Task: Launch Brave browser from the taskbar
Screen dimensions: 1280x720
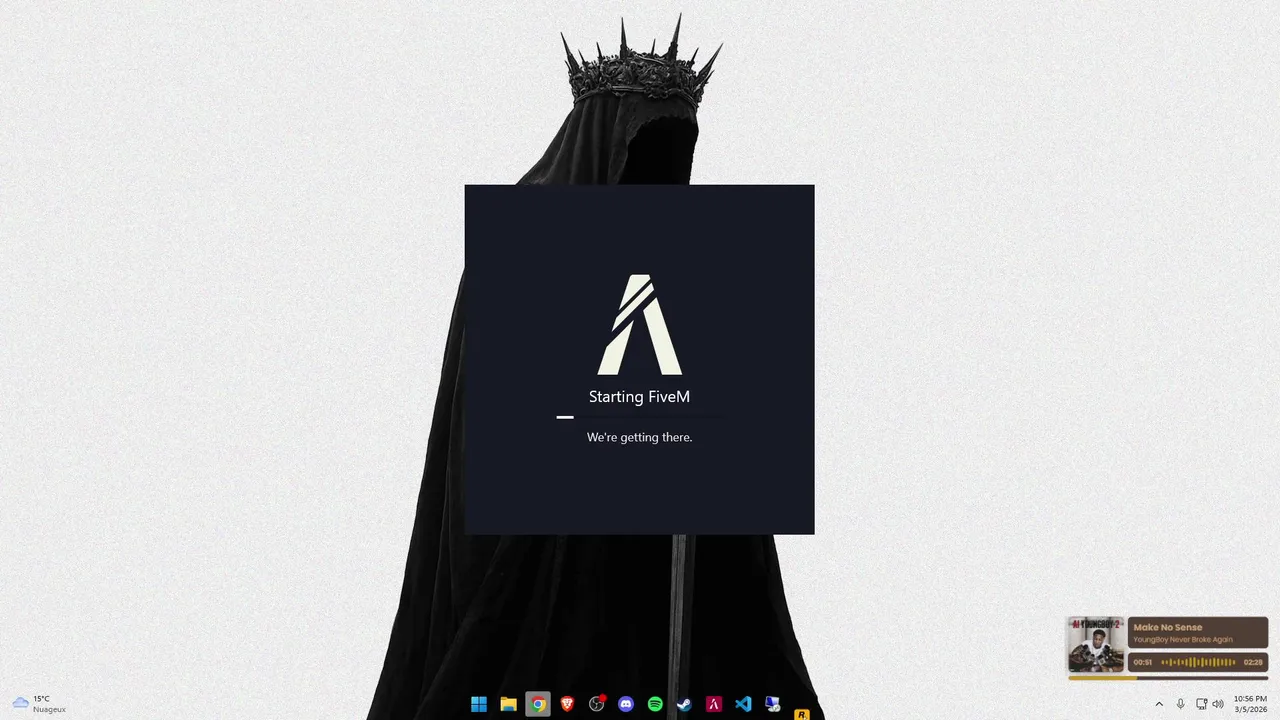Action: click(x=567, y=704)
